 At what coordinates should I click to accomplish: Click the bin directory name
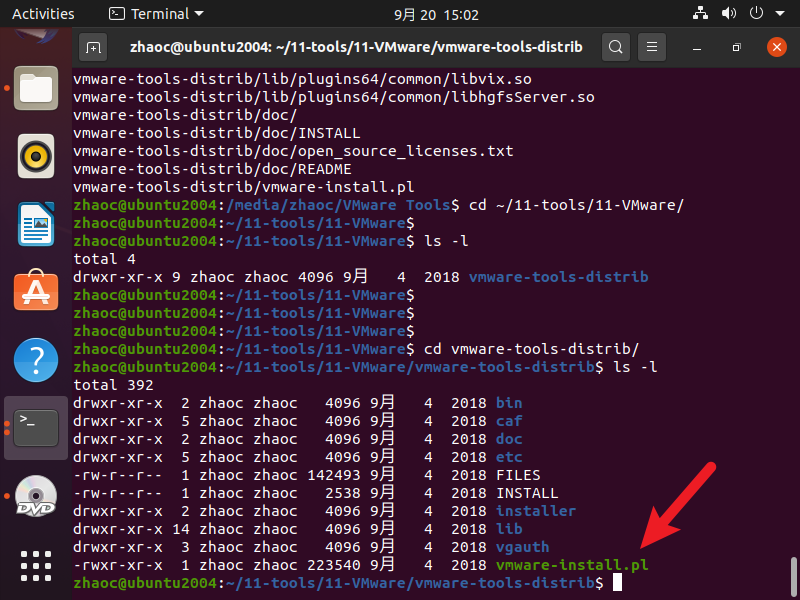point(509,403)
